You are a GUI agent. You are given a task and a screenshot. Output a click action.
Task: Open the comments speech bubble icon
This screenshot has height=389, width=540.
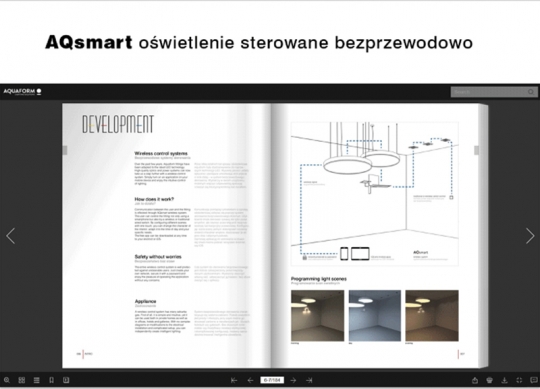pyautogui.click(x=534, y=380)
